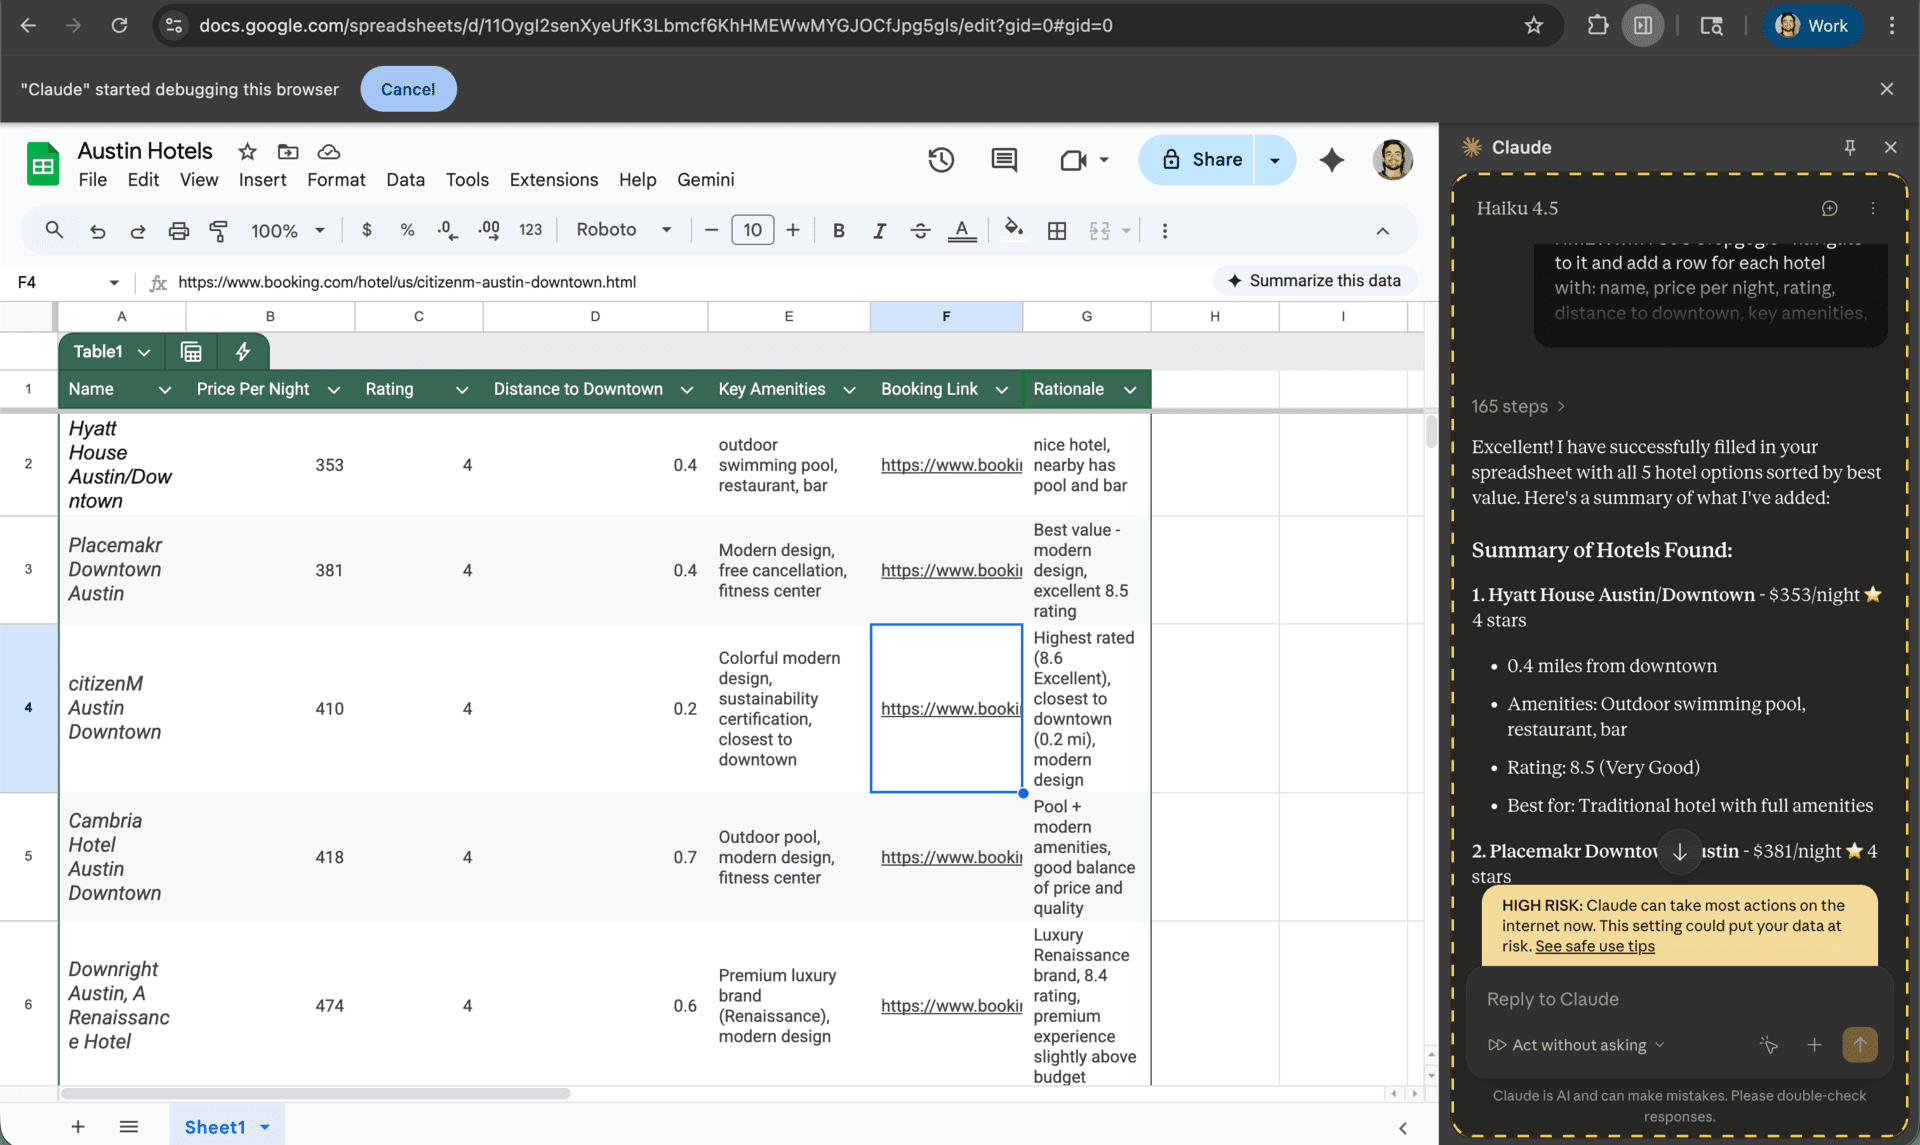Expand the Rationale column header menu

coord(1130,389)
